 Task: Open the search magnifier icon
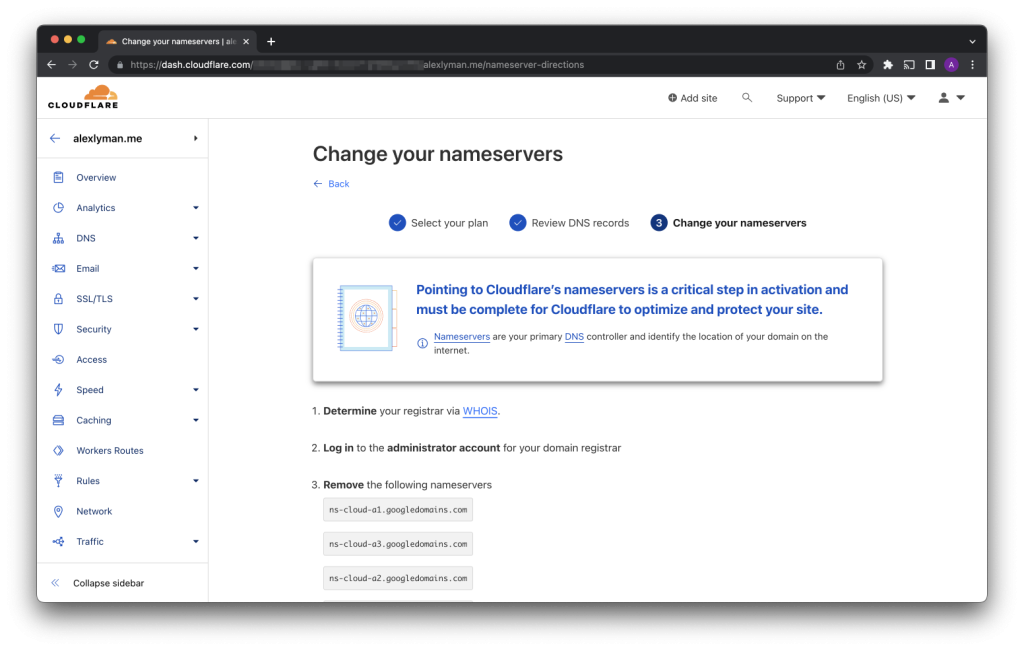point(746,98)
